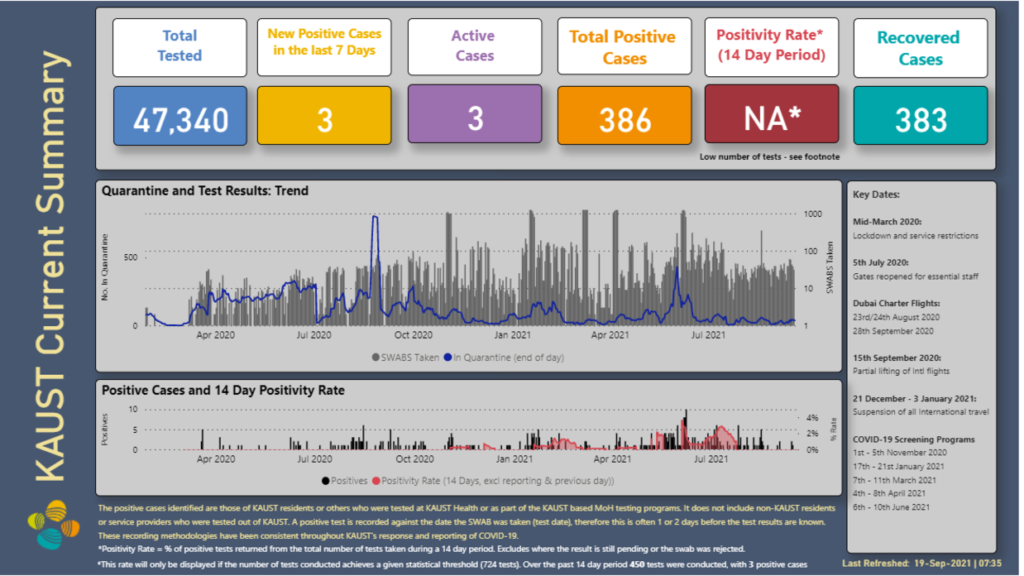Click 'Low number of tests - see footnote' note
This screenshot has width=1024, height=576.
[771, 157]
